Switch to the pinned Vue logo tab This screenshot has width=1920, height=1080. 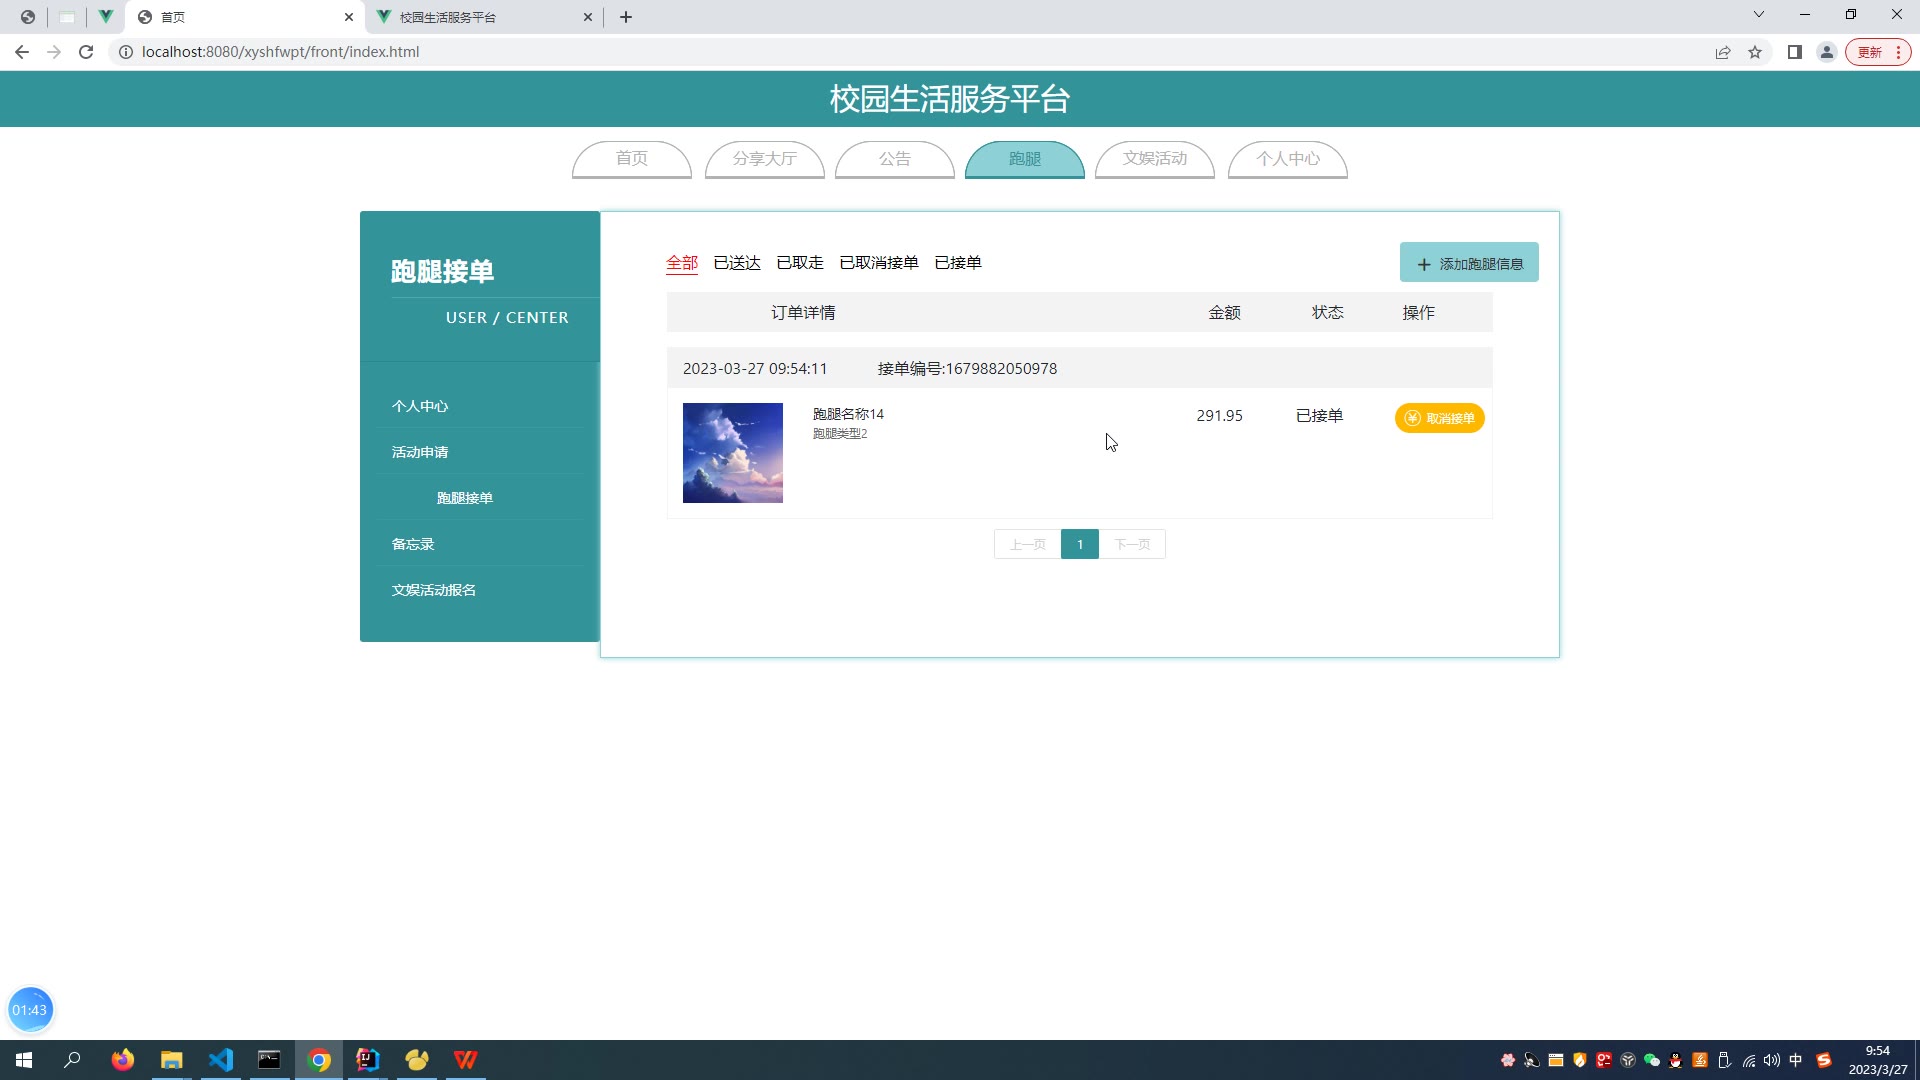[x=105, y=17]
